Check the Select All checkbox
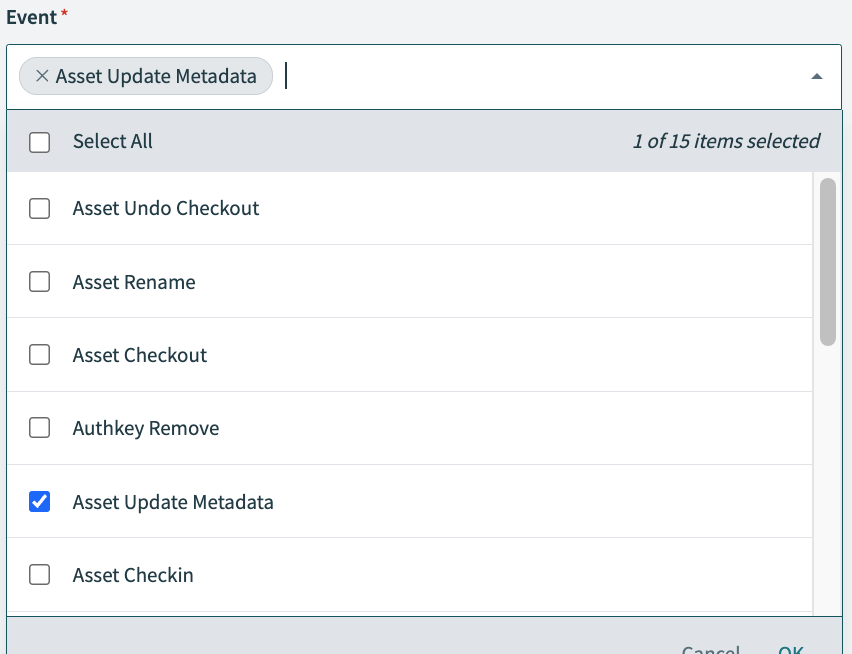The width and height of the screenshot is (852, 654). 40,142
